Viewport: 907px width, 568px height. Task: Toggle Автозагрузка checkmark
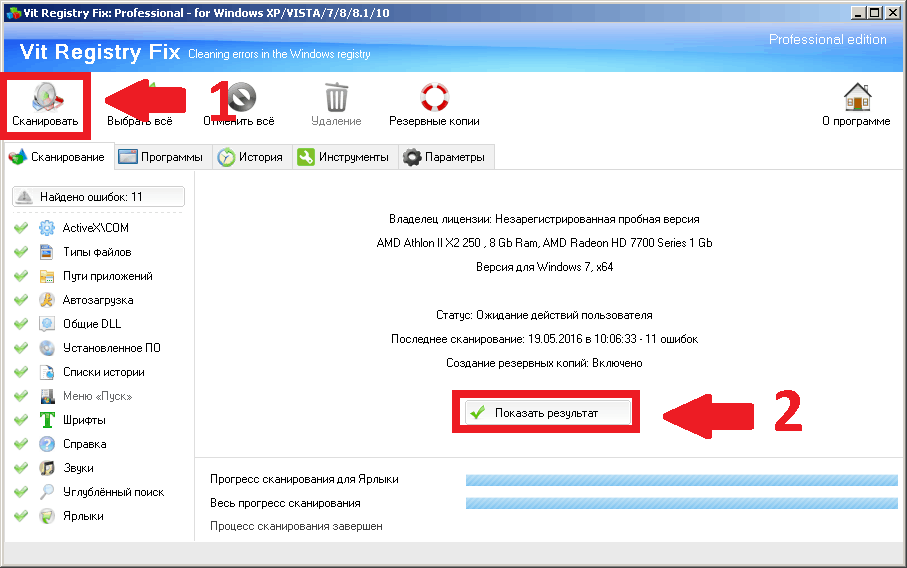(x=21, y=300)
